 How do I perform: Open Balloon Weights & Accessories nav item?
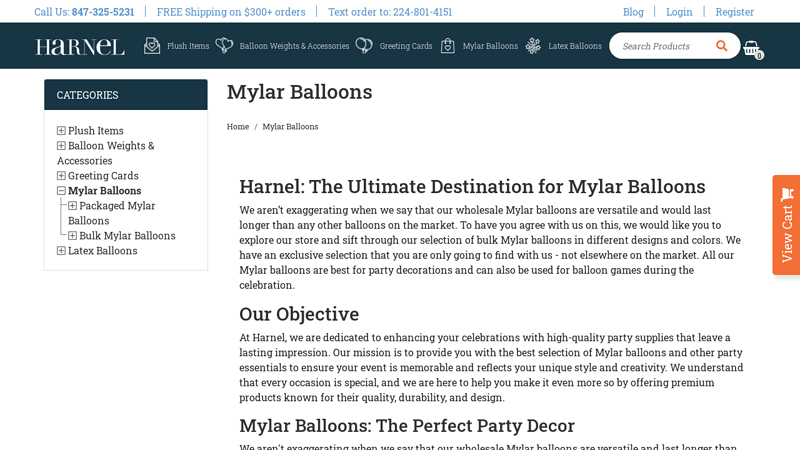[294, 46]
